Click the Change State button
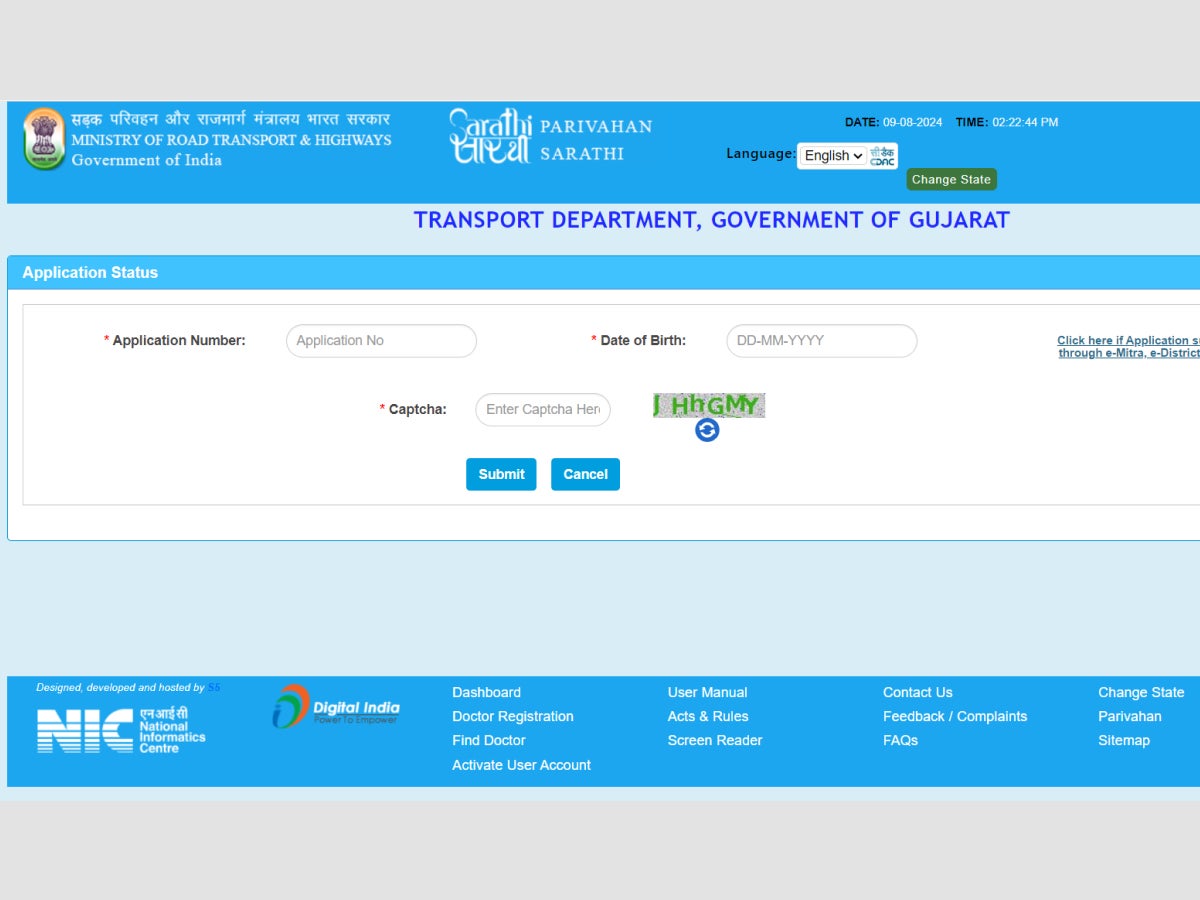The height and width of the screenshot is (900, 1200). (x=951, y=179)
